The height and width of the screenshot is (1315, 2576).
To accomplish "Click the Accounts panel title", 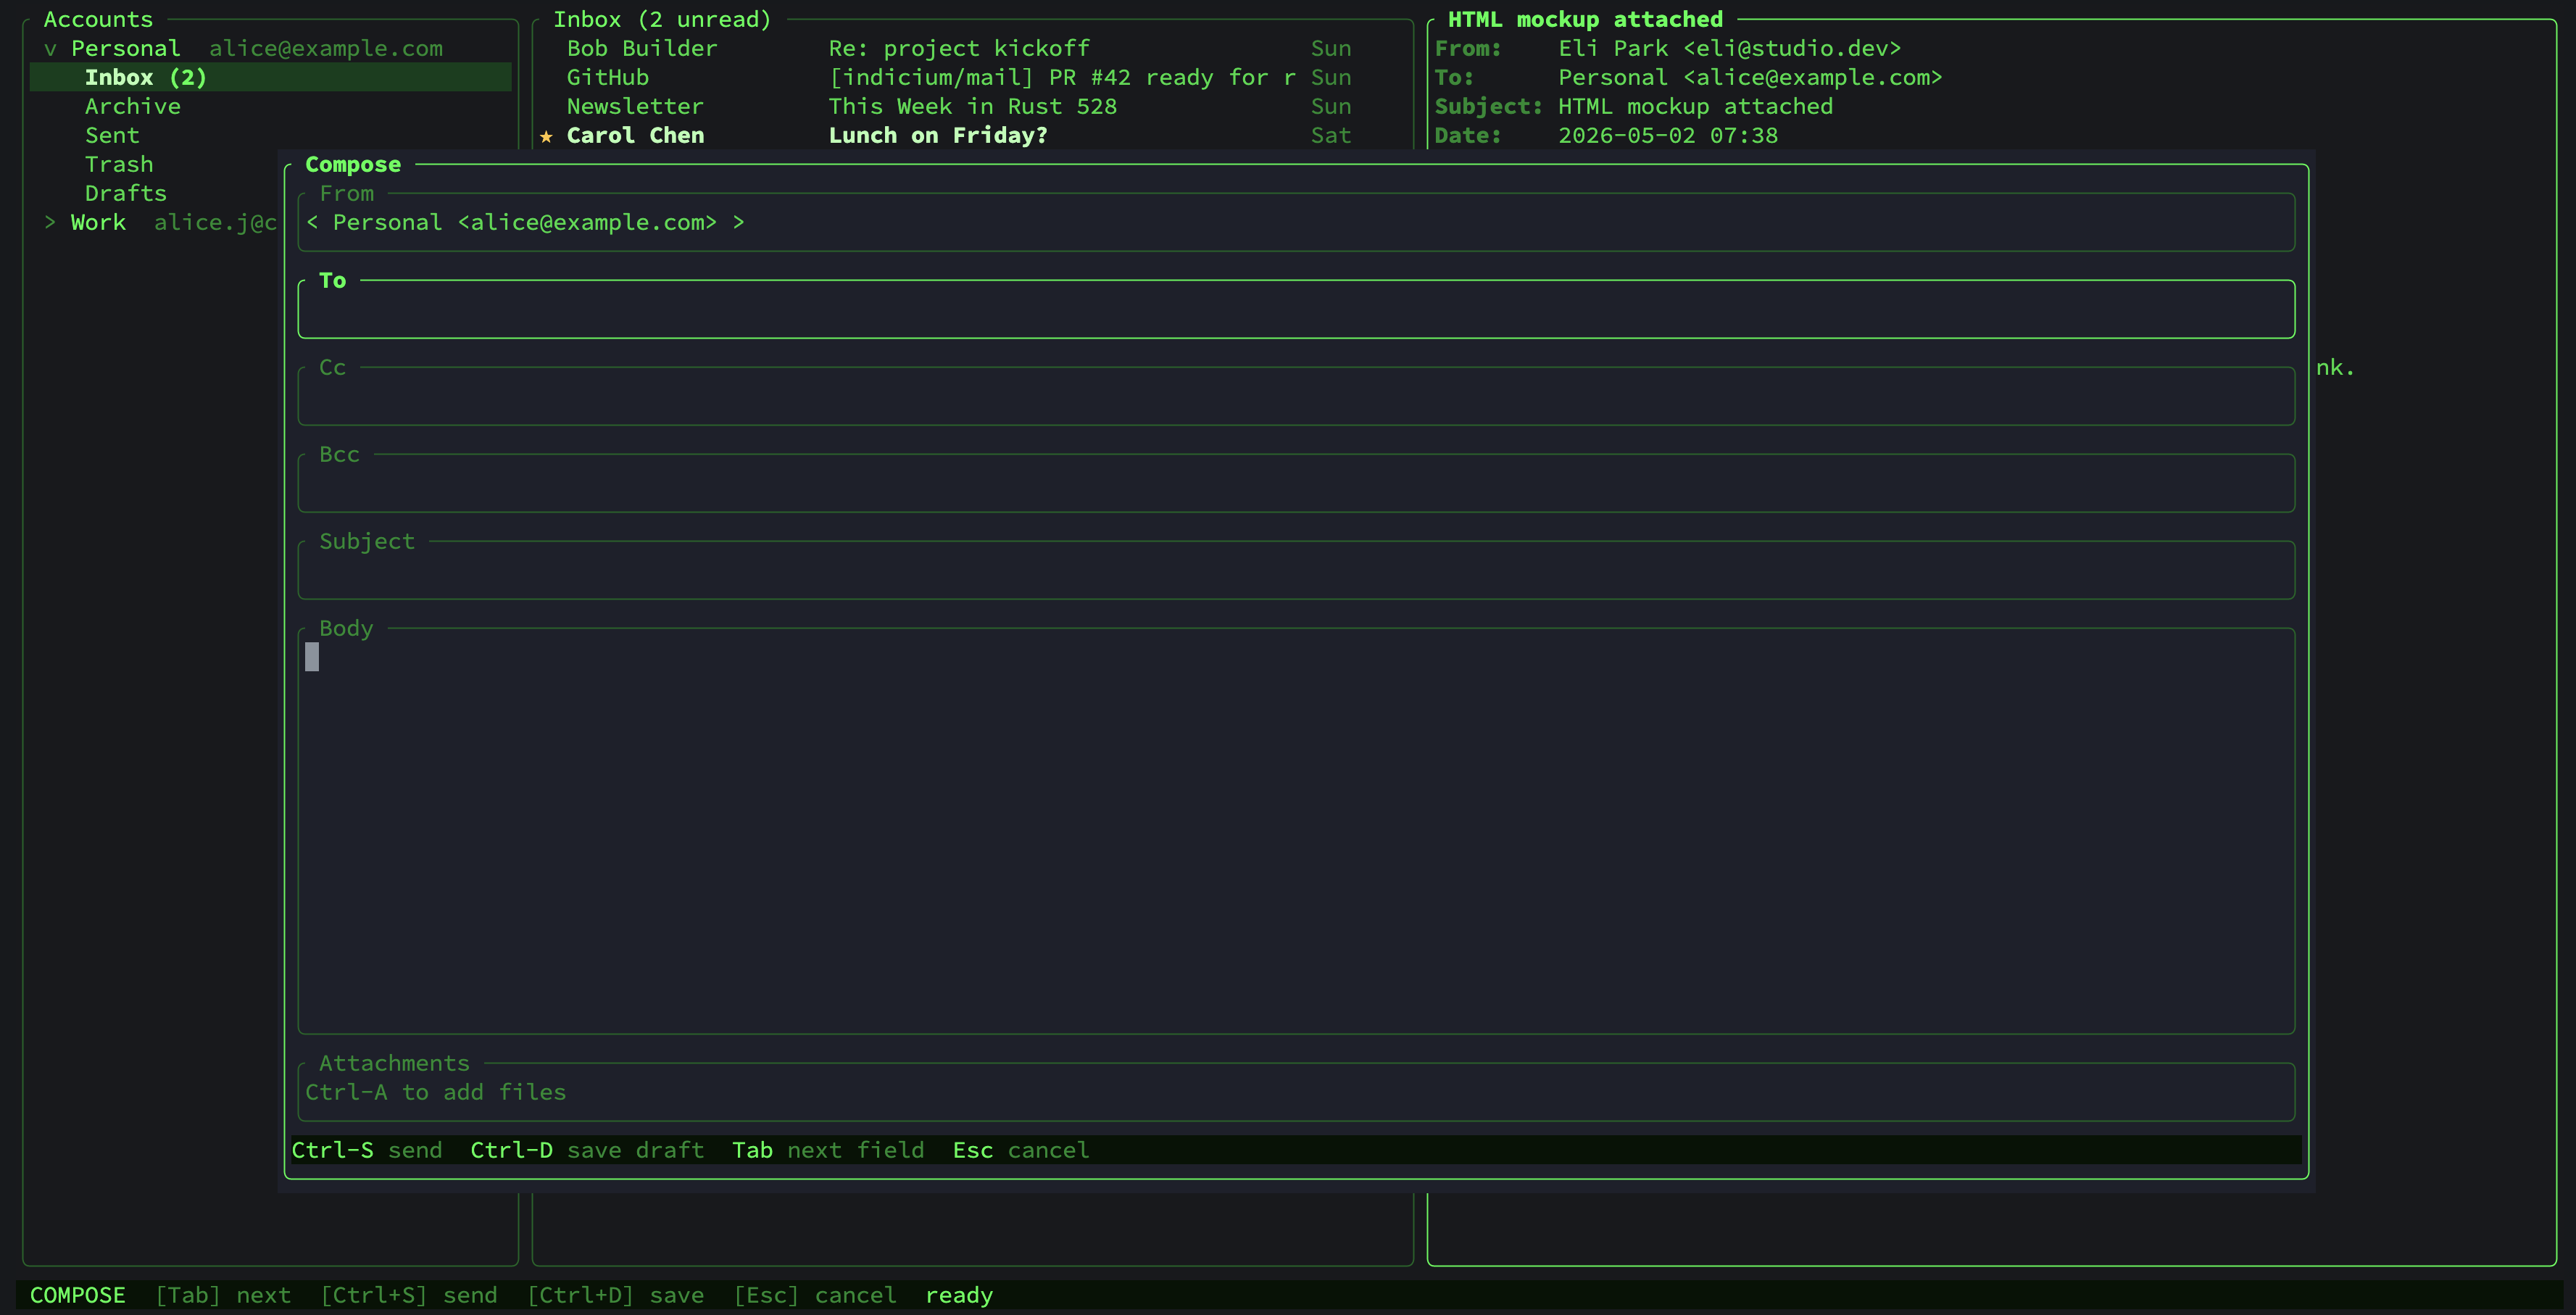I will 98,20.
